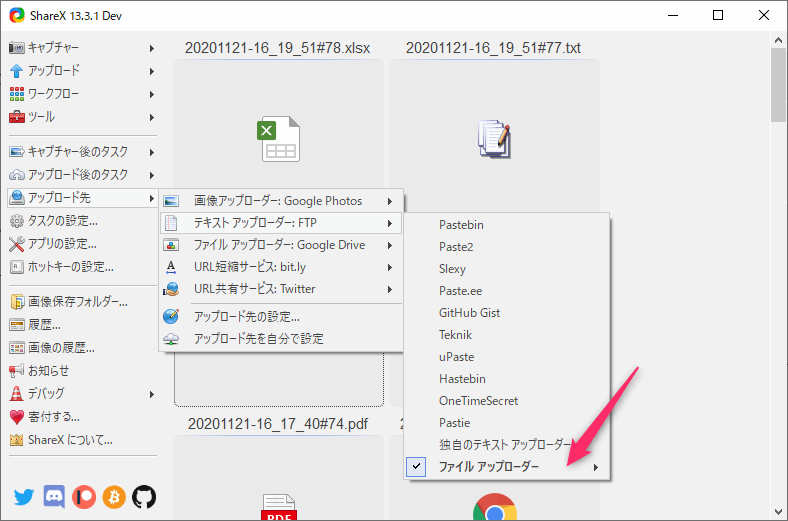Click the crown icon for ShareX について
The image size is (788, 521).
pyautogui.click(x=17, y=440)
